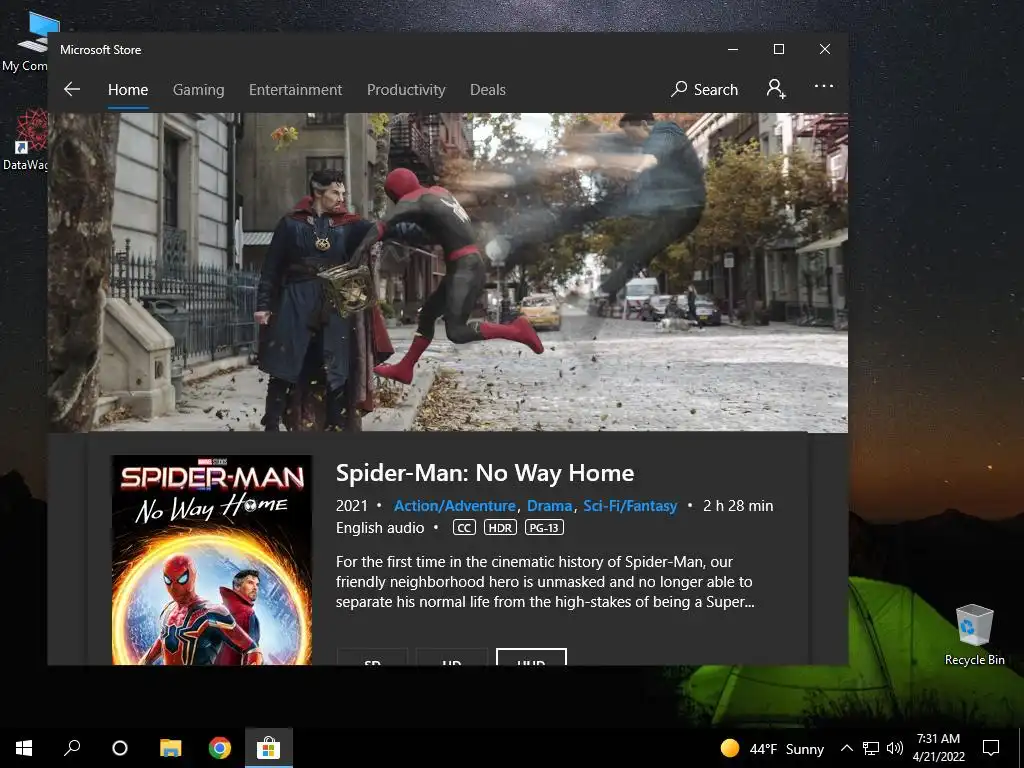Open the Deals tab
Image resolution: width=1024 pixels, height=768 pixels.
[488, 89]
